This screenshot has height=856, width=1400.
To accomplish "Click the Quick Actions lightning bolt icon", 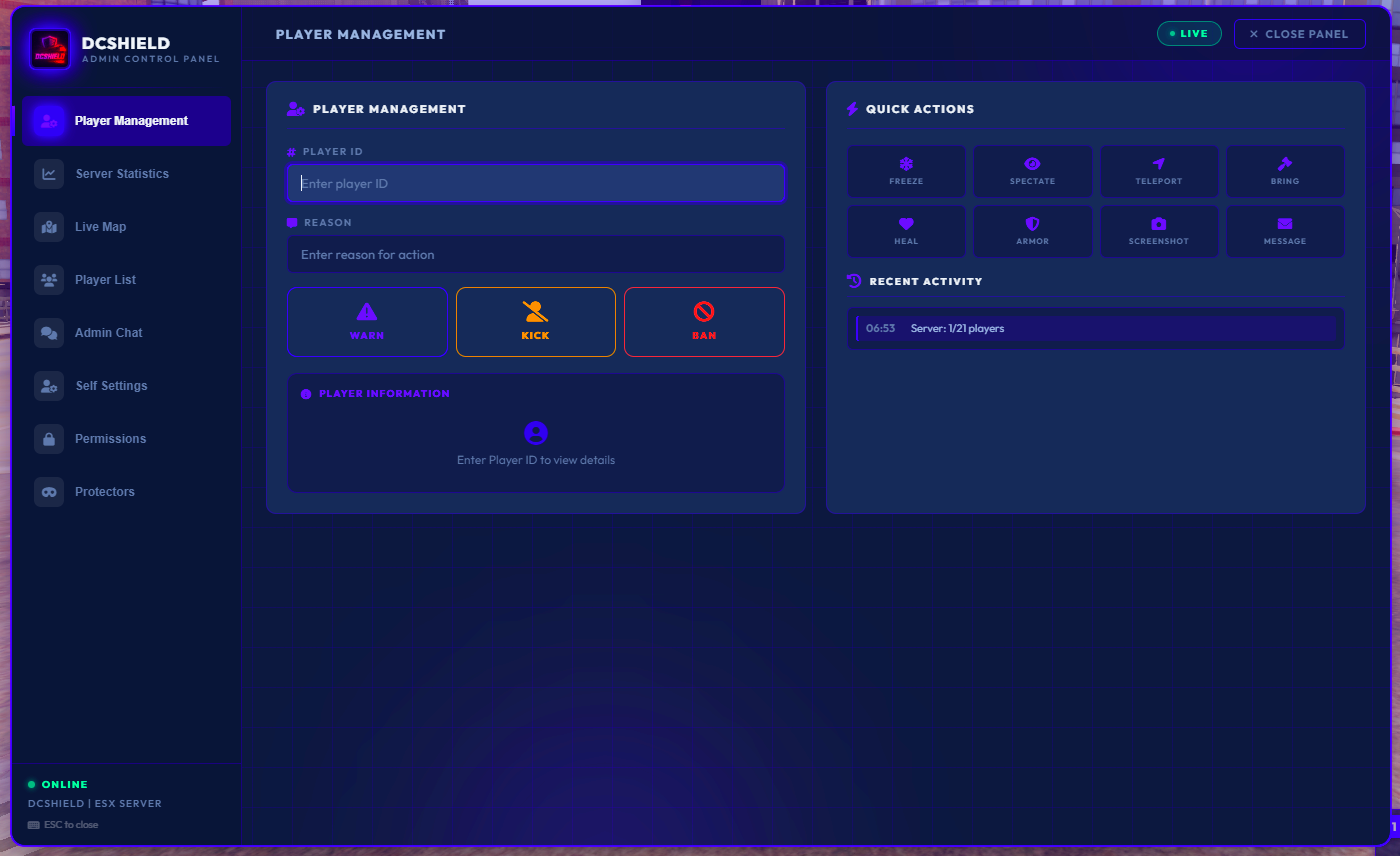I will point(853,109).
